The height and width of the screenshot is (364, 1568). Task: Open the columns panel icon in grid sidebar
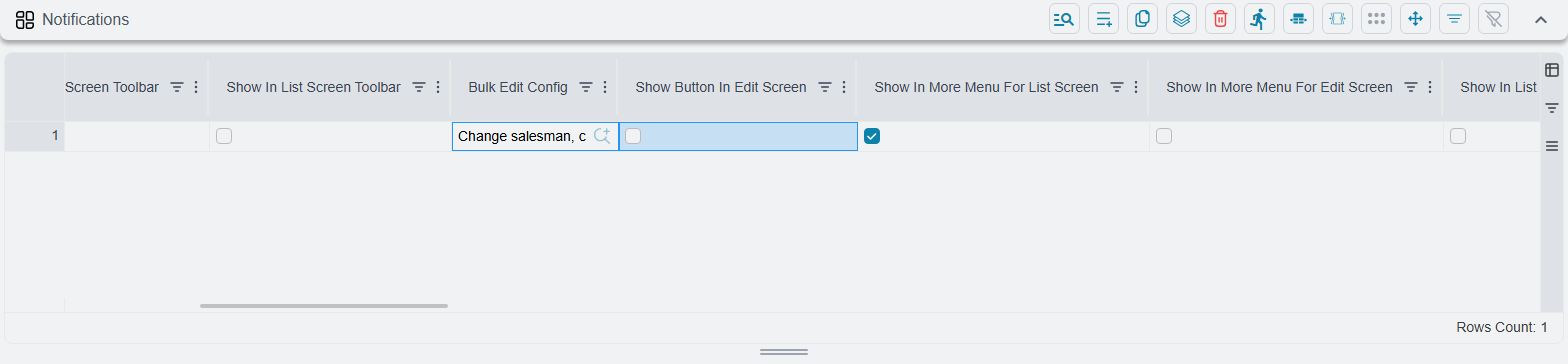point(1552,70)
